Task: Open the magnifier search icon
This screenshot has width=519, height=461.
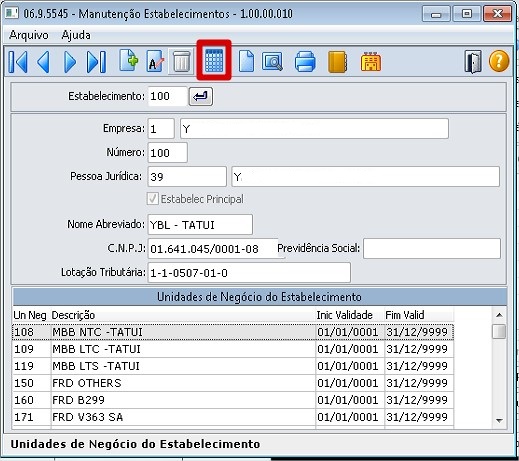Action: coord(272,61)
